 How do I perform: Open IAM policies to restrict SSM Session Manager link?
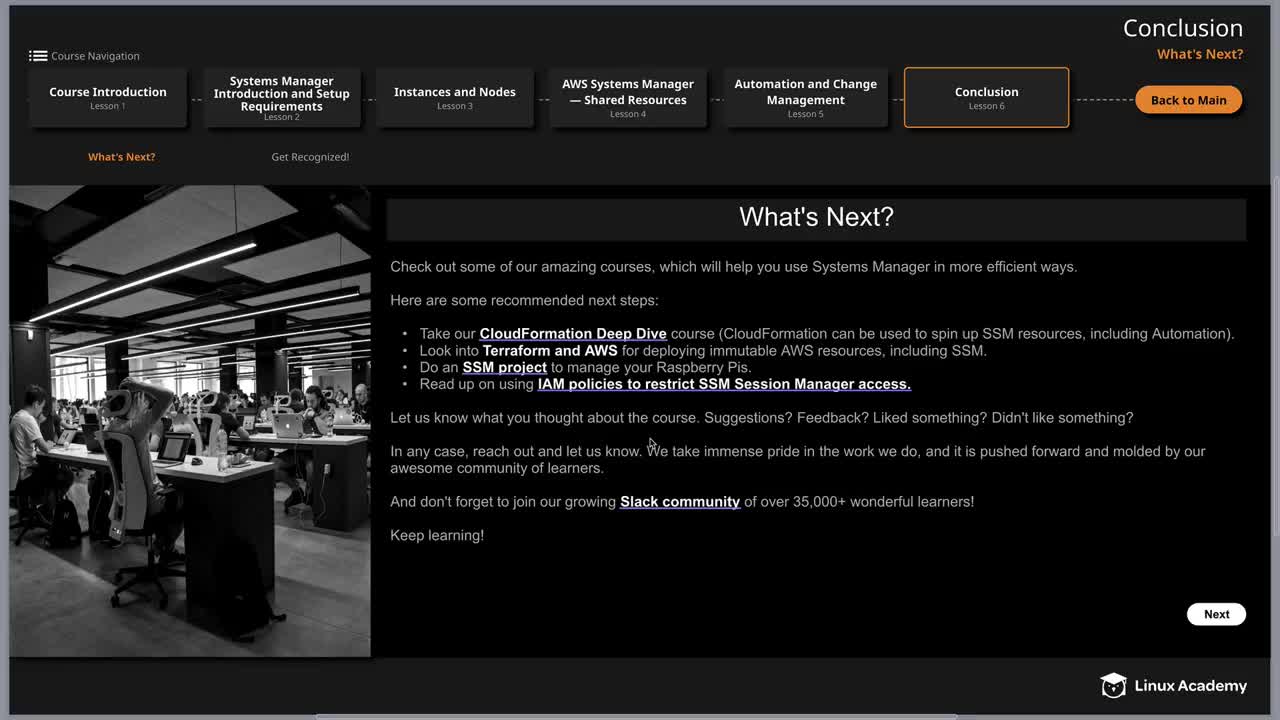(724, 384)
